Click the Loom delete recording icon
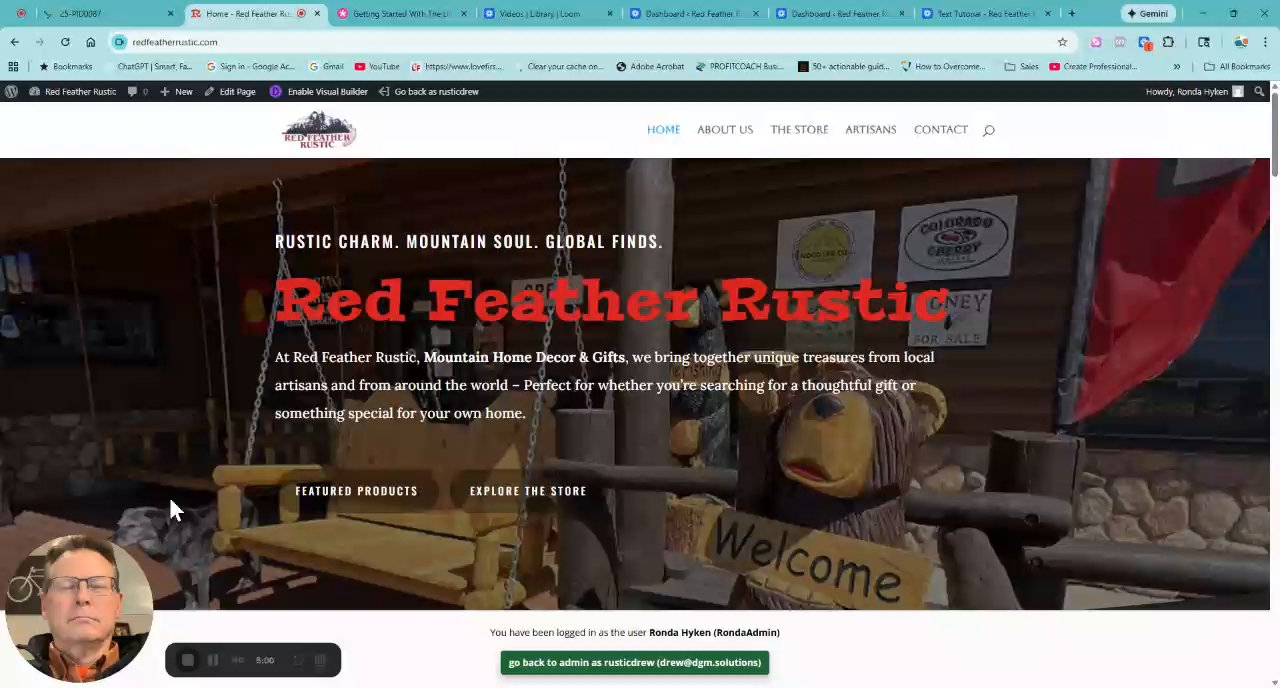Image resolution: width=1280 pixels, height=688 pixels. pos(320,660)
